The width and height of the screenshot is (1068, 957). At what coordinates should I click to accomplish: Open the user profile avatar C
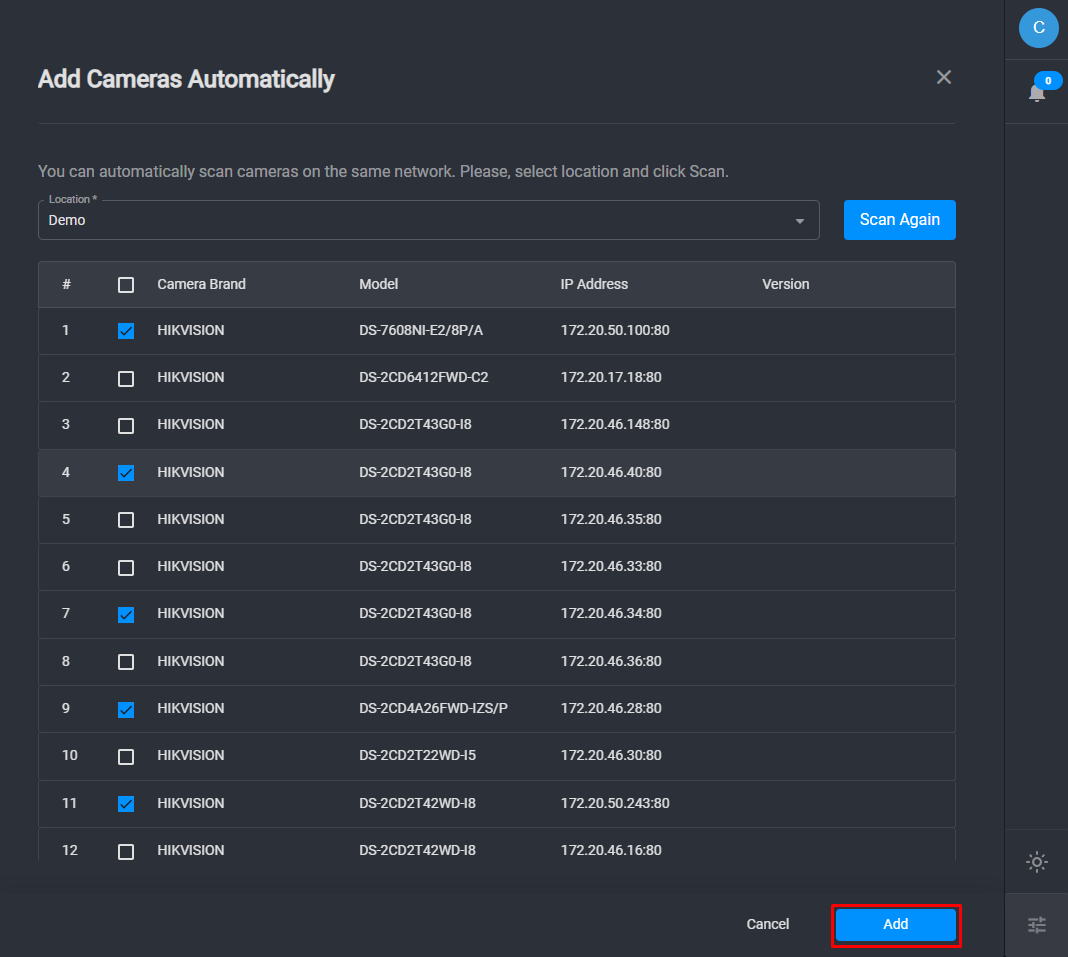pos(1038,28)
